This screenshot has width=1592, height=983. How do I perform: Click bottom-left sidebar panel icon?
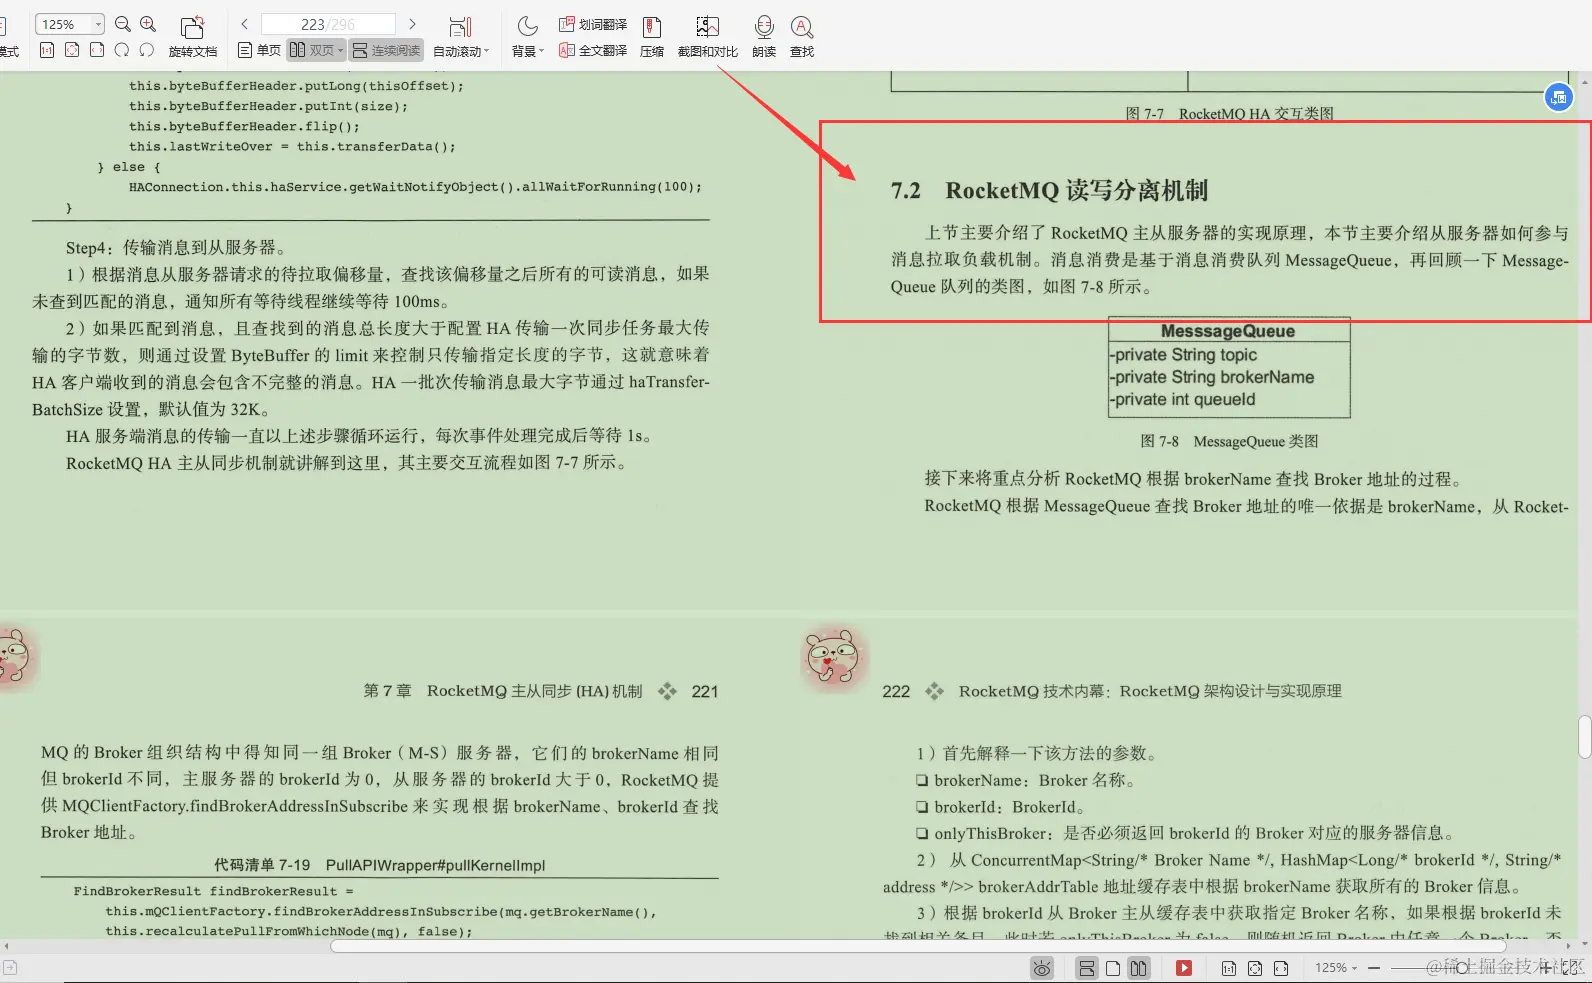pos(10,968)
